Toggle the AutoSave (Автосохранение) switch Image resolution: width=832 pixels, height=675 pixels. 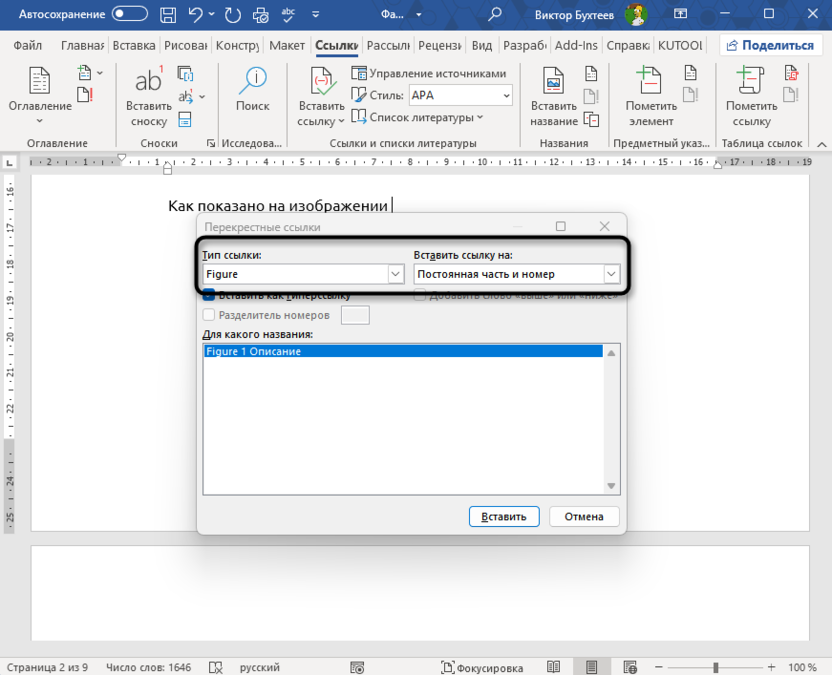tap(129, 14)
